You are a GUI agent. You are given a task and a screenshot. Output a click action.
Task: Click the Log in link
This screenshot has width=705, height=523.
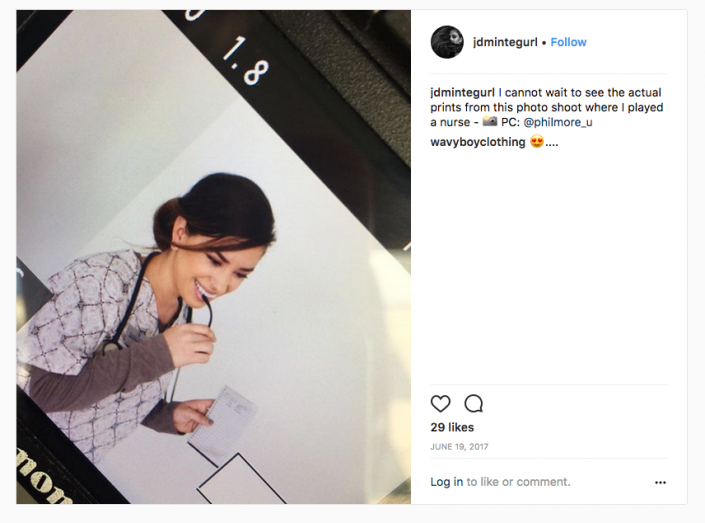(446, 482)
